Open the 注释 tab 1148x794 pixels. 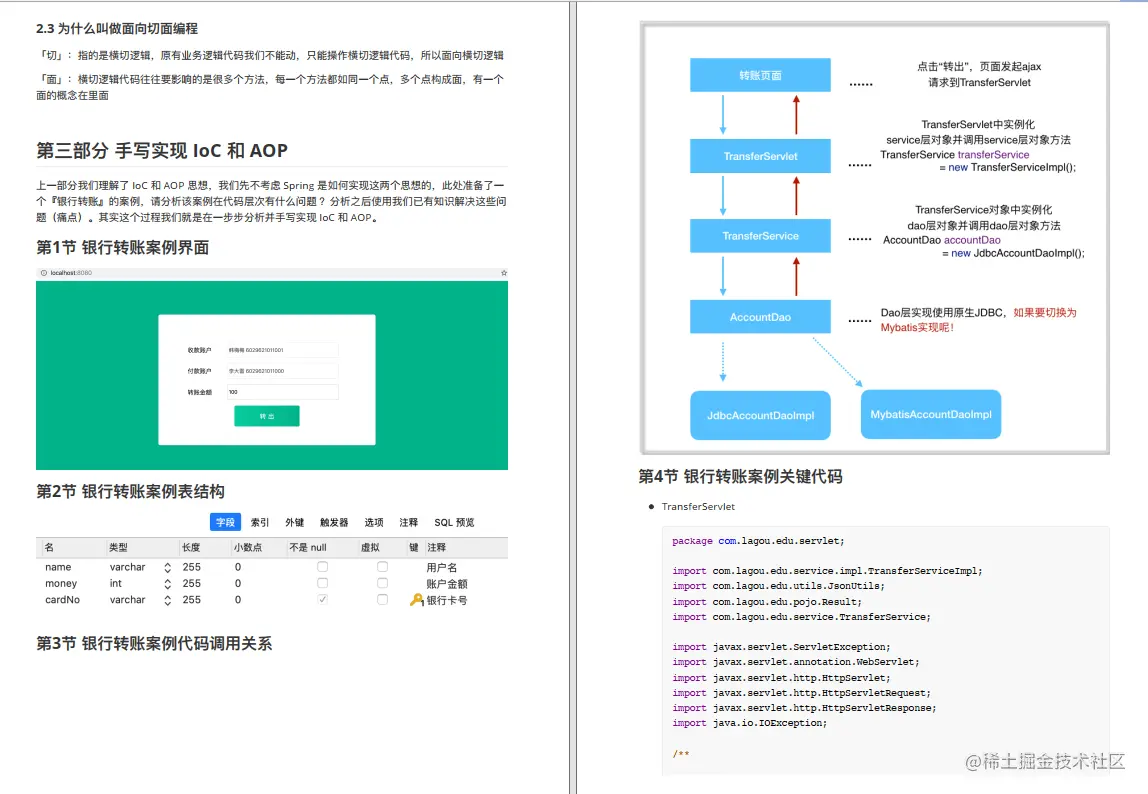(409, 522)
